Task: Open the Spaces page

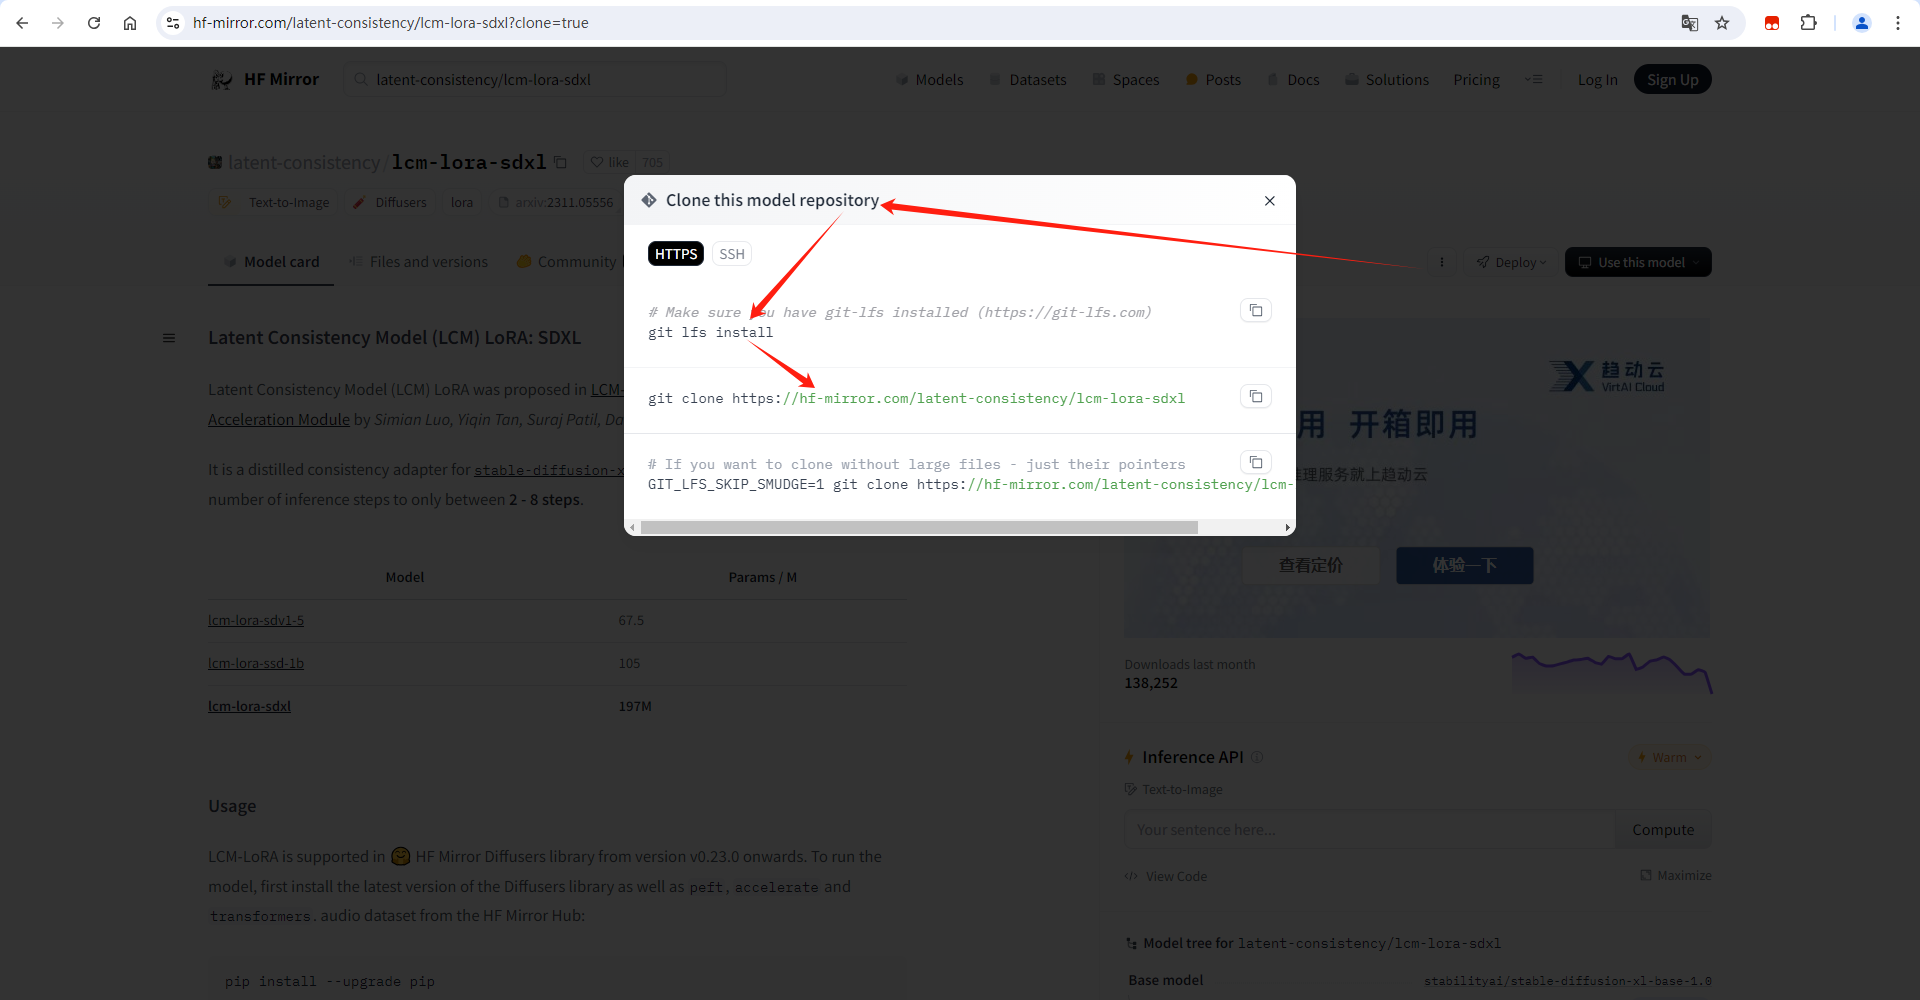Action: [x=1126, y=80]
